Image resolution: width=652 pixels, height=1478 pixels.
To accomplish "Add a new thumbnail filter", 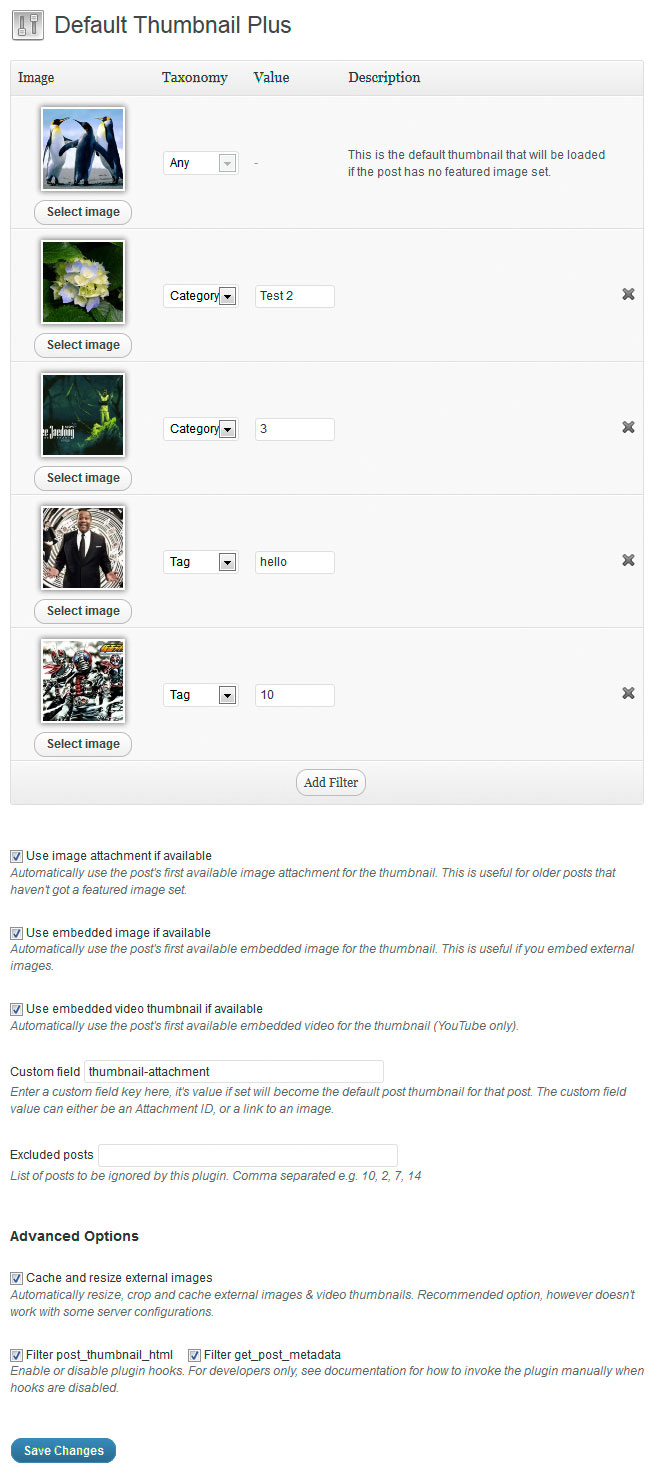I will point(331,783).
